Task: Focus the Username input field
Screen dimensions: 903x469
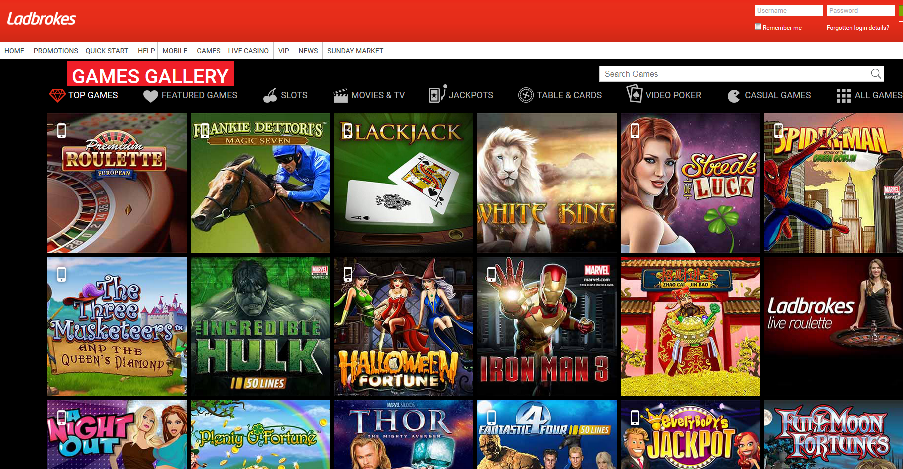Action: (789, 10)
